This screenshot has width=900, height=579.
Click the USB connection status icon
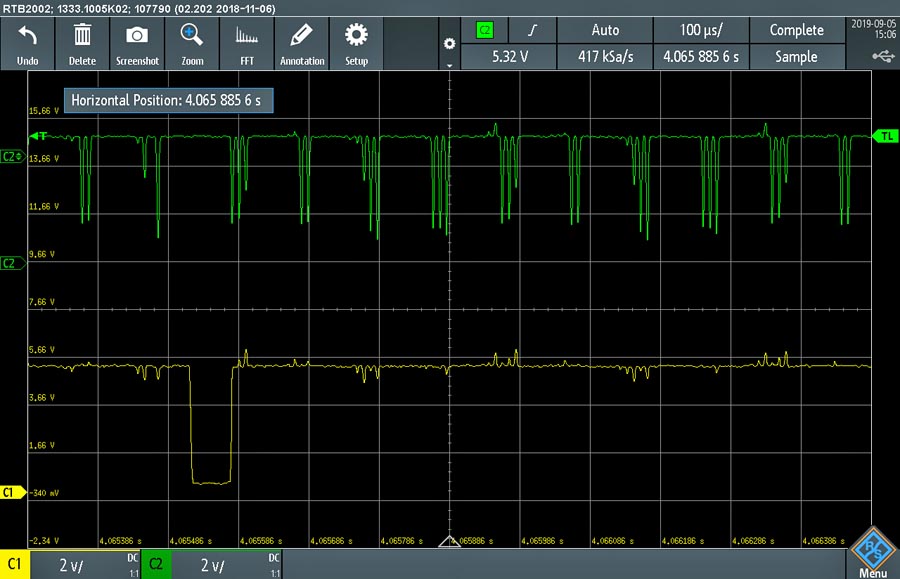point(883,56)
